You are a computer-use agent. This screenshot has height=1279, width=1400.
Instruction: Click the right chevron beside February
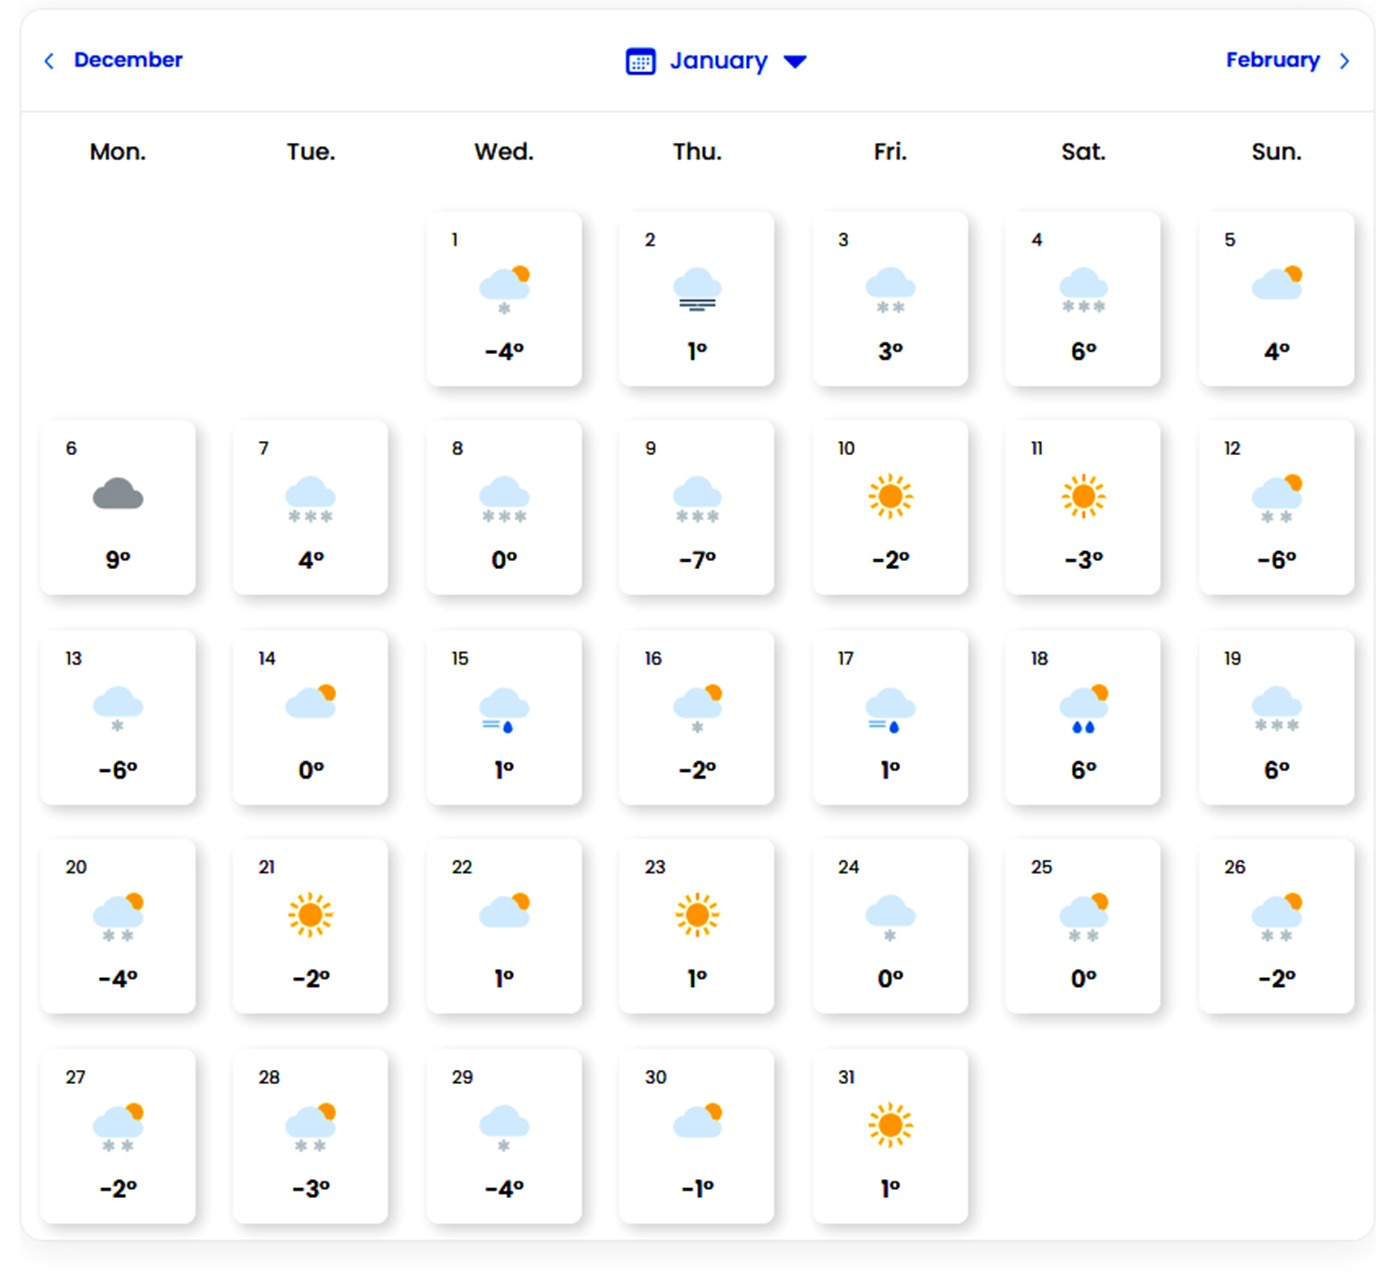click(x=1345, y=61)
